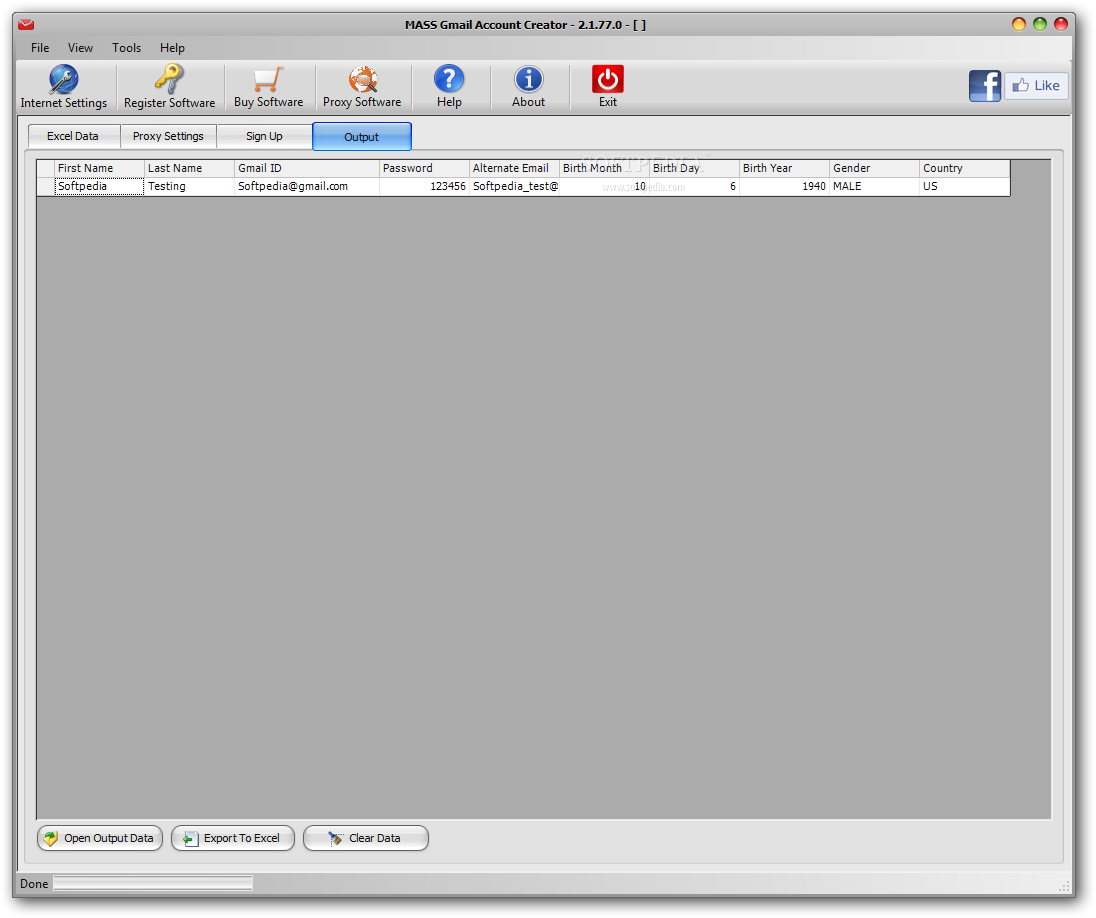Select the password cell '123456'

[424, 187]
